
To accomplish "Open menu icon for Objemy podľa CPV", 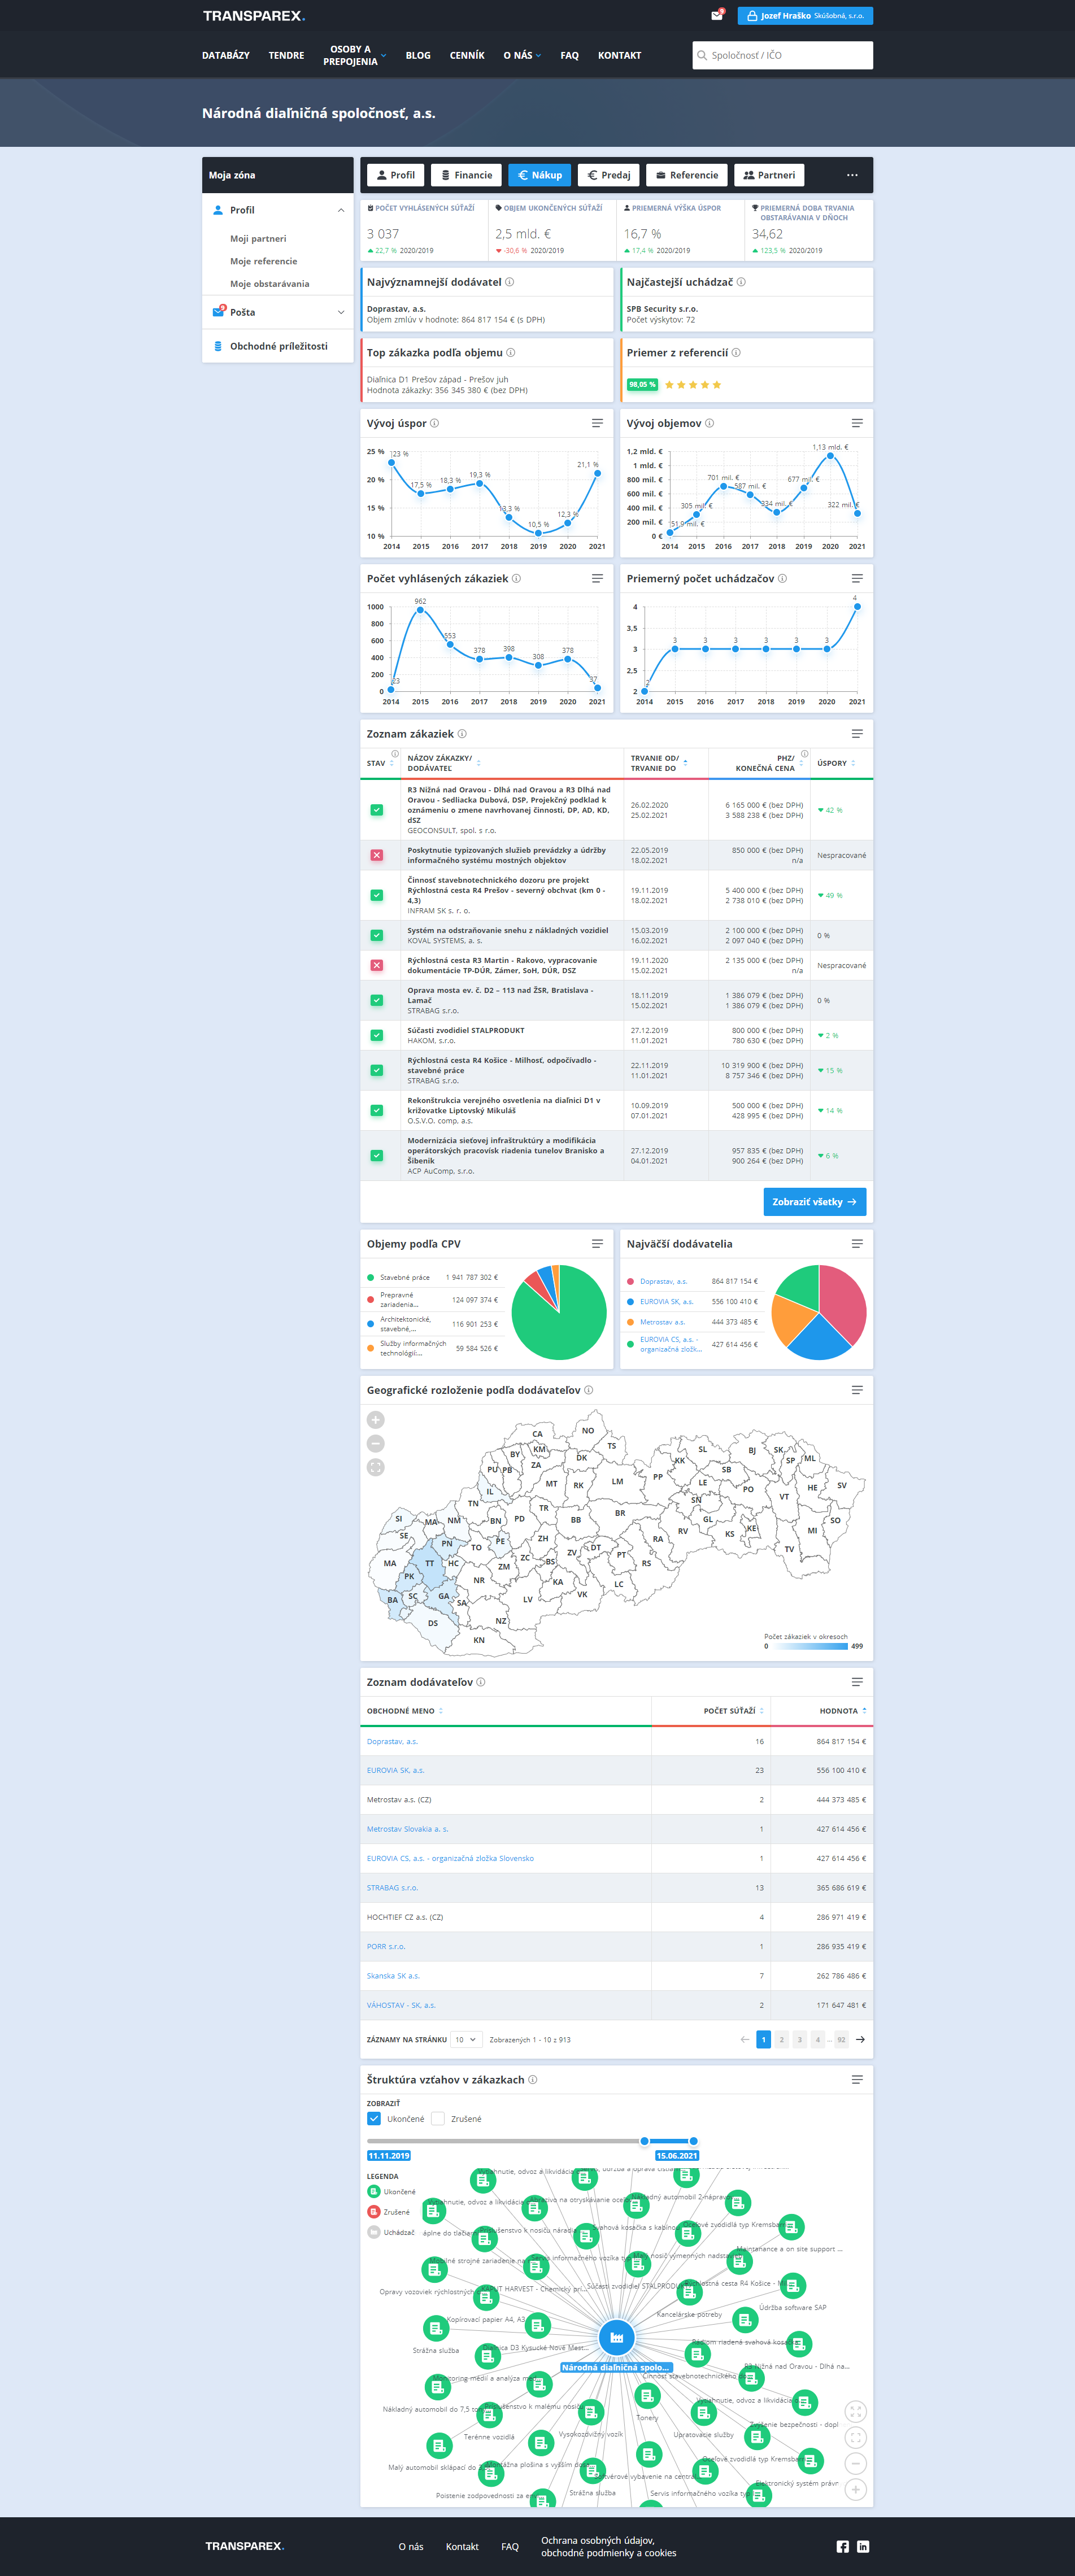I will coord(597,1243).
